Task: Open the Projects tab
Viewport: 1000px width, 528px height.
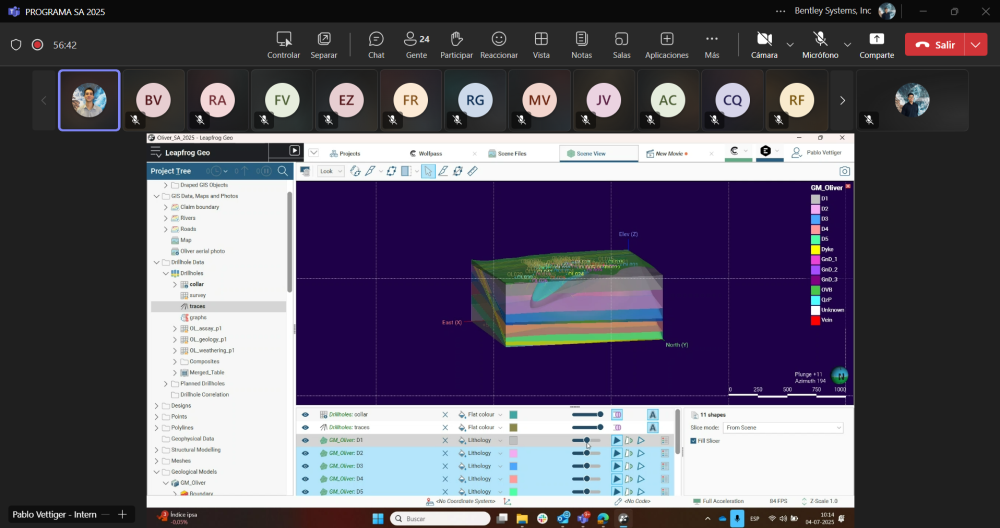Action: tap(343, 154)
